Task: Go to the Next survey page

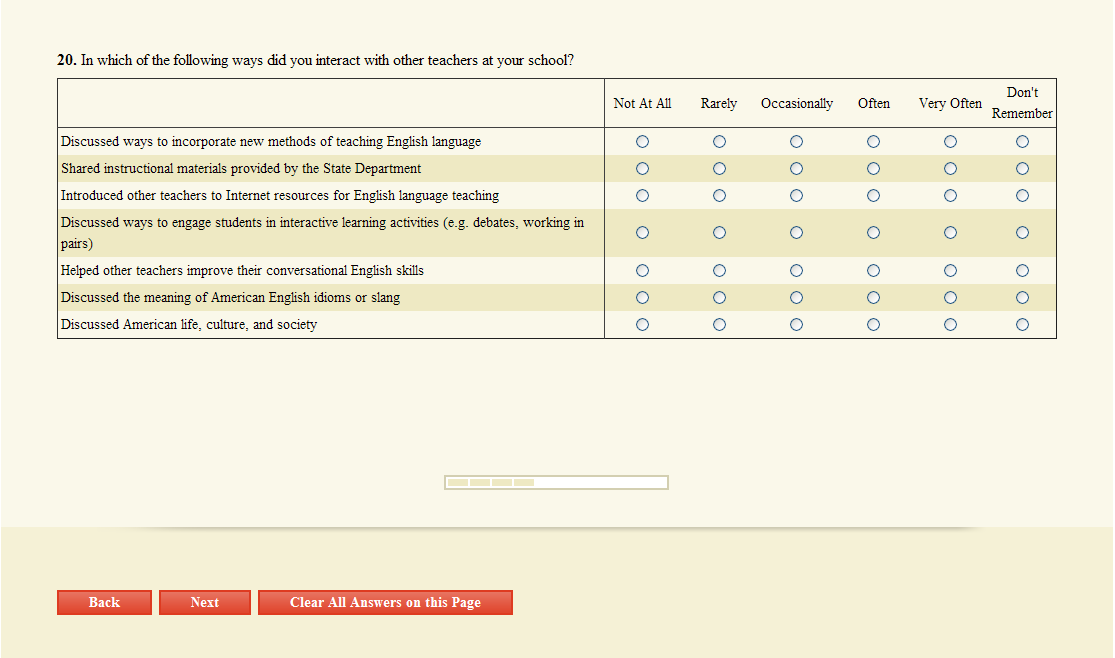Action: (204, 603)
